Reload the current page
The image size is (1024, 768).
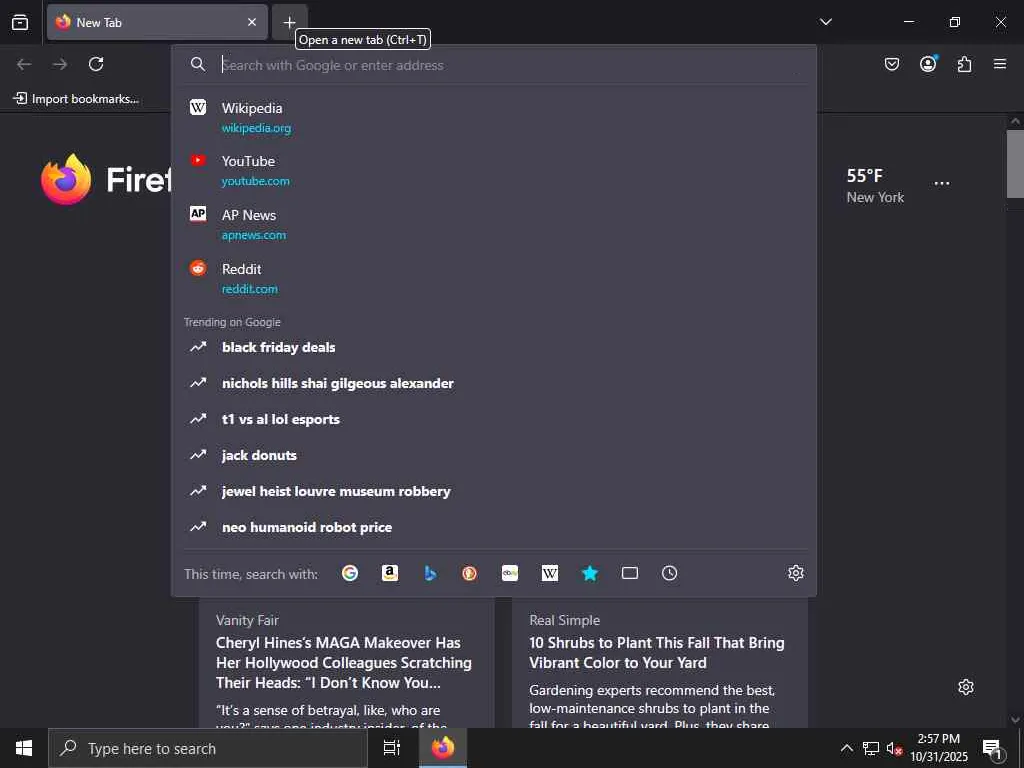click(96, 64)
